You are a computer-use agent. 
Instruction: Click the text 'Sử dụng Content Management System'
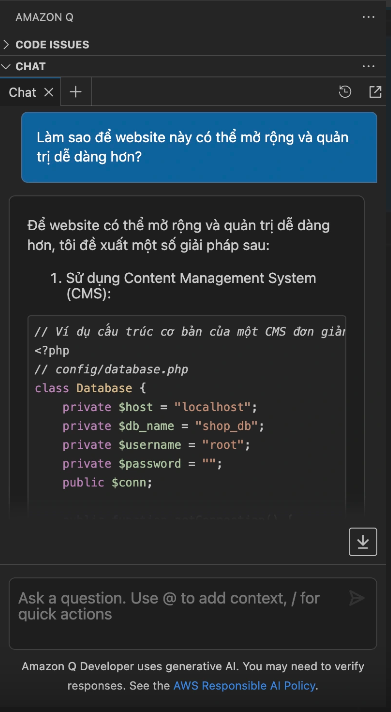[191, 278]
